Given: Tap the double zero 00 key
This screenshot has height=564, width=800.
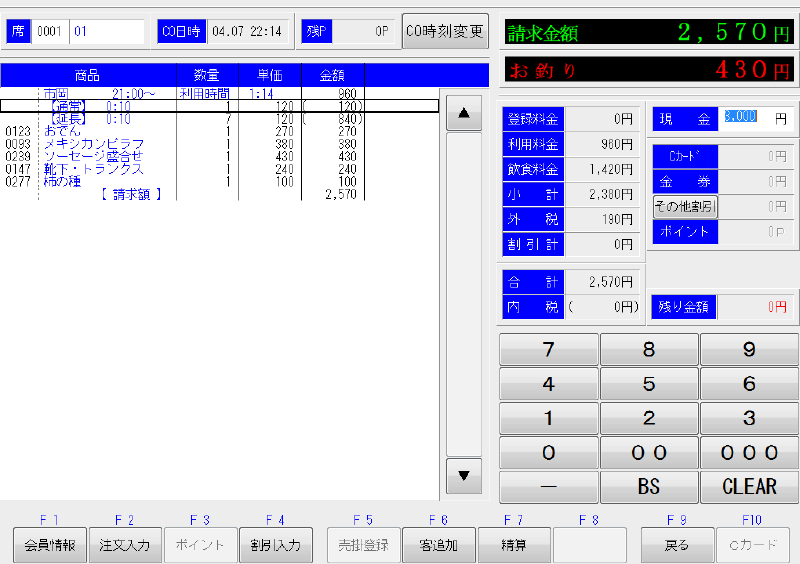Looking at the screenshot, I should [649, 452].
